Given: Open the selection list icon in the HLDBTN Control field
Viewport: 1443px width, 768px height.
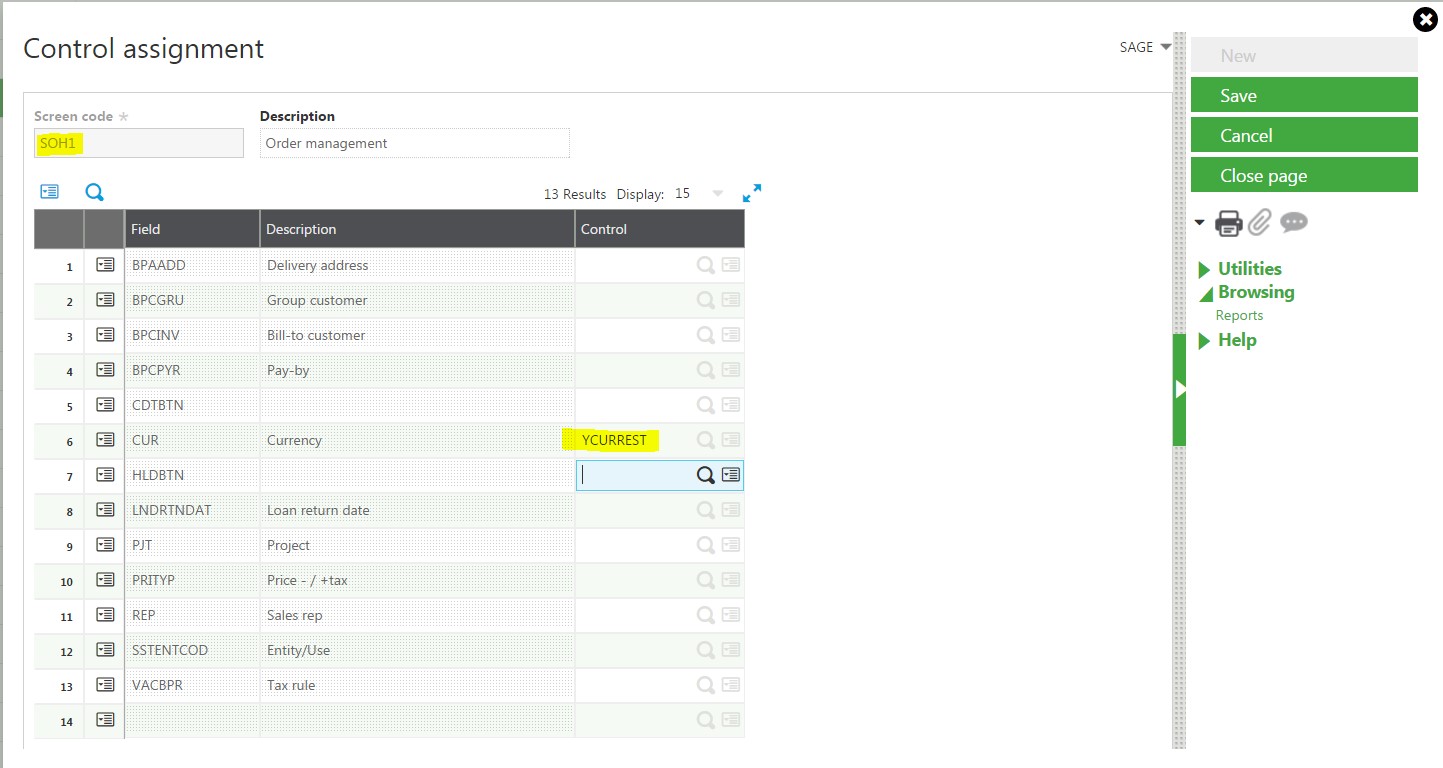Looking at the screenshot, I should pos(730,475).
